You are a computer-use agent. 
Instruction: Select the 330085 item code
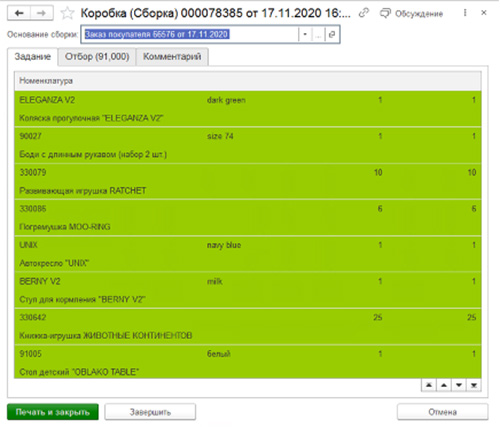(33, 209)
